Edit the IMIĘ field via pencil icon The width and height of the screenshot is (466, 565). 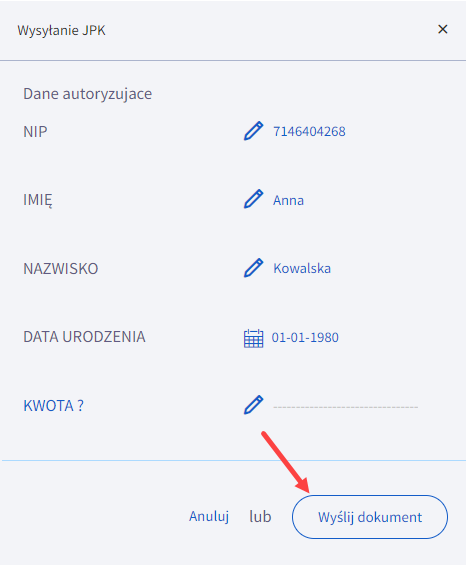(x=253, y=199)
